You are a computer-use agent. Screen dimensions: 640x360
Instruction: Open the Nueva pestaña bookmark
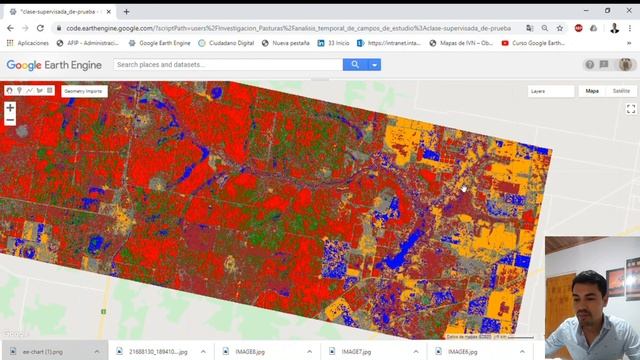tap(286, 43)
